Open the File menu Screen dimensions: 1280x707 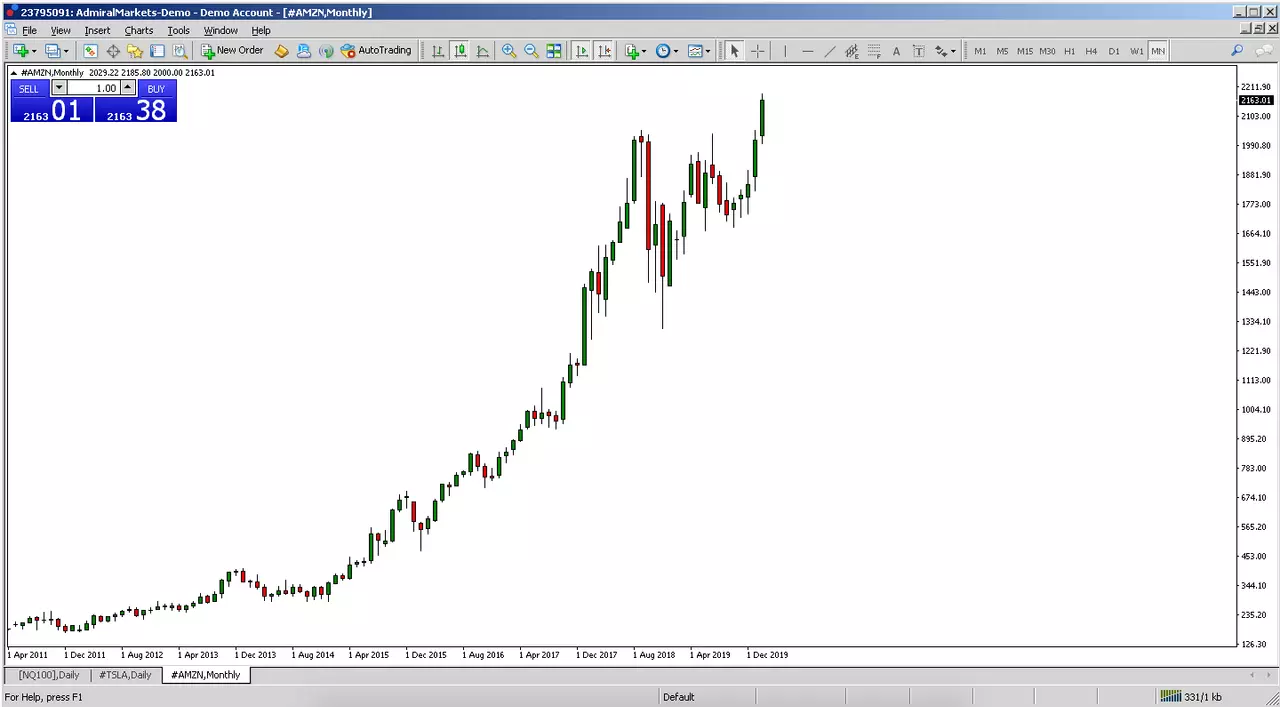29,30
